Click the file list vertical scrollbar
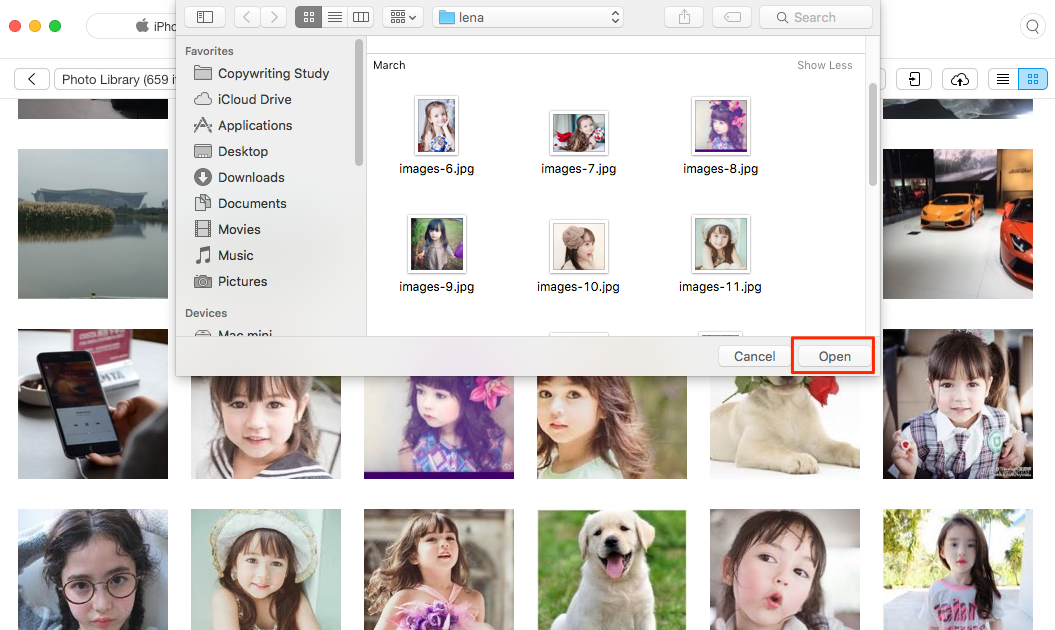Viewport: 1055px width, 630px height. pyautogui.click(x=873, y=134)
